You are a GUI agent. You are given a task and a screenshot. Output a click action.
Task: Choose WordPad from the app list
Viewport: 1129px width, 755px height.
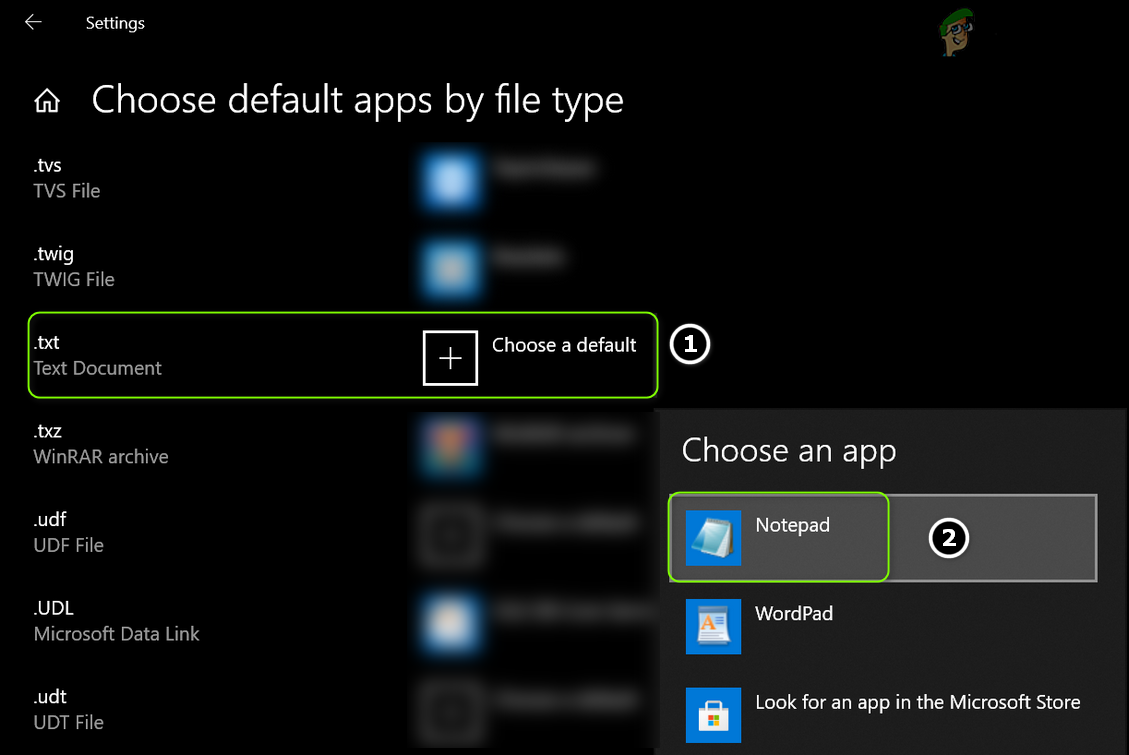794,613
